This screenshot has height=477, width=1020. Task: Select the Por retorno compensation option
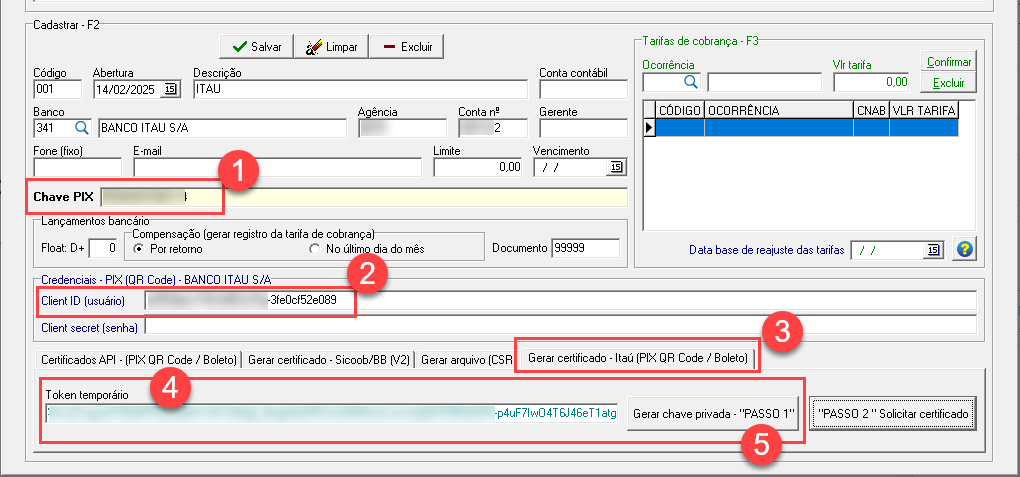pos(137,249)
